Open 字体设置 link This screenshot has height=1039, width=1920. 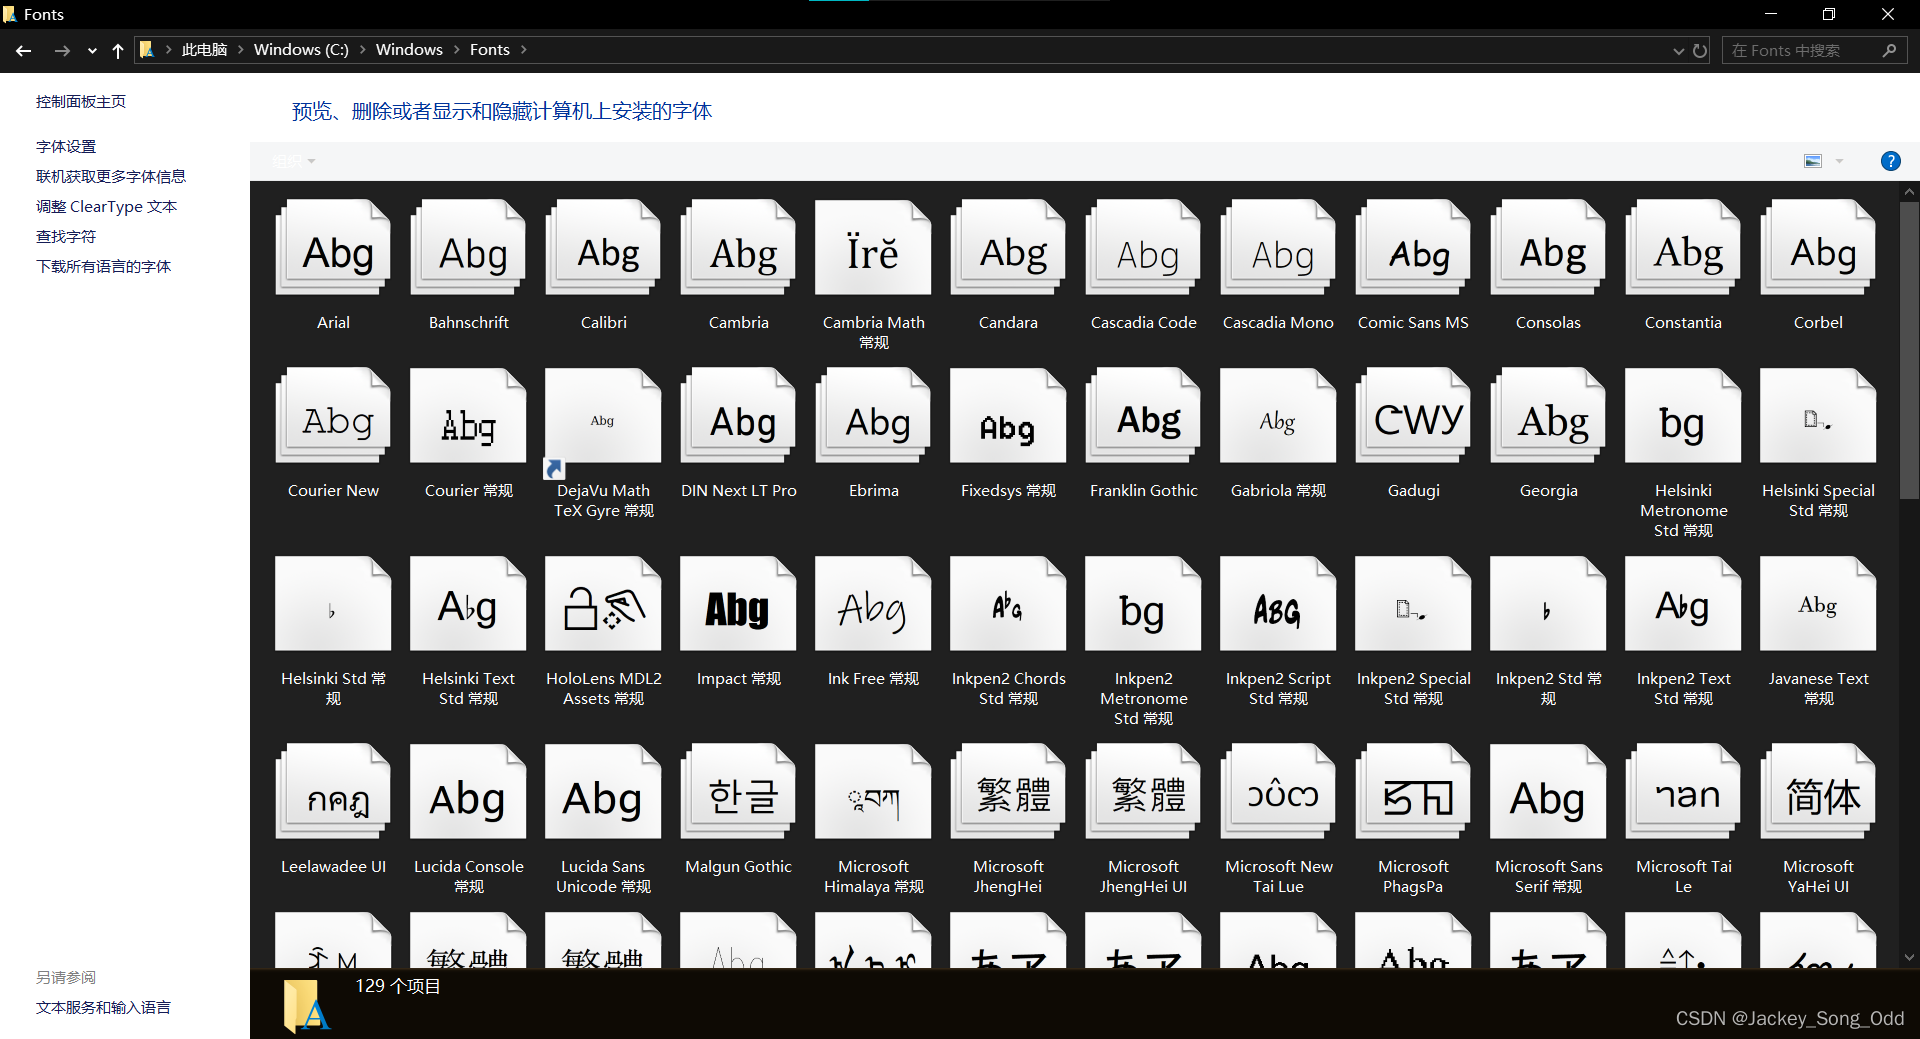click(x=66, y=146)
